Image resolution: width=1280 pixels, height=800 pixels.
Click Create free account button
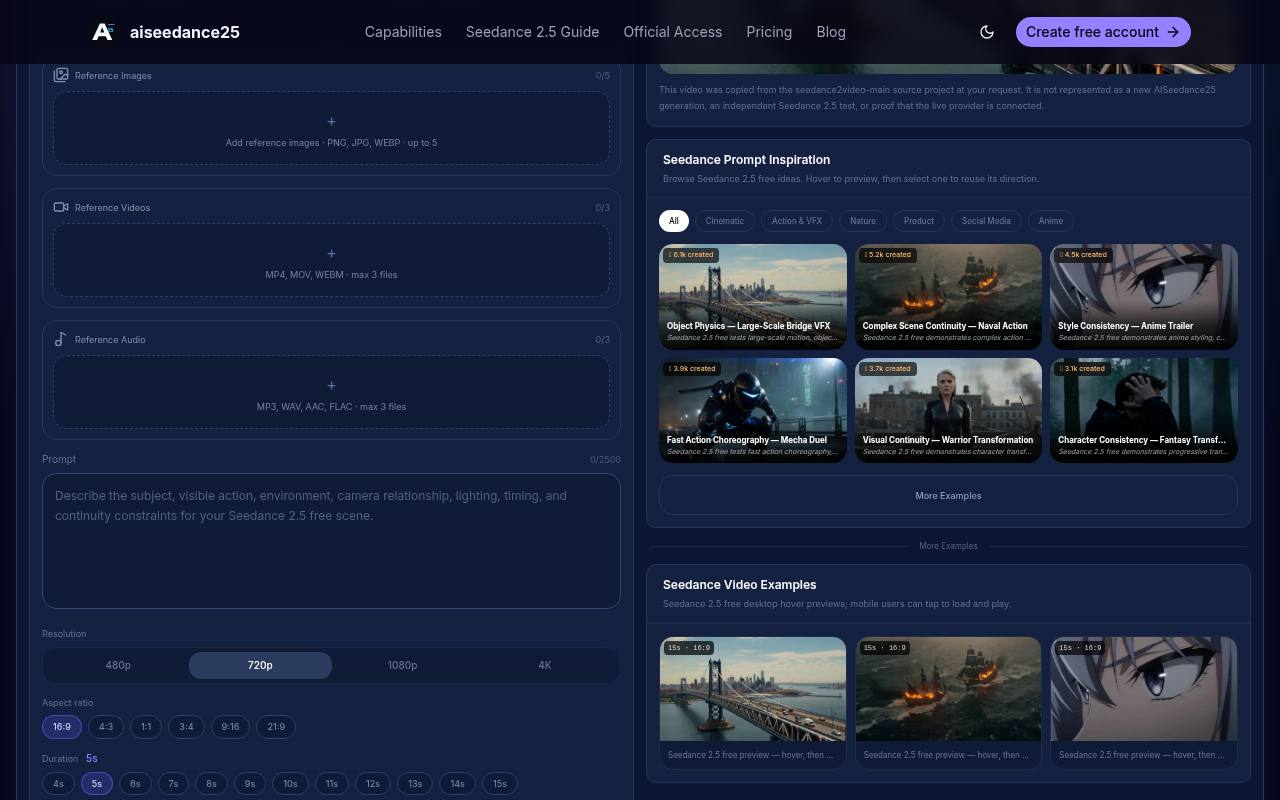1103,32
